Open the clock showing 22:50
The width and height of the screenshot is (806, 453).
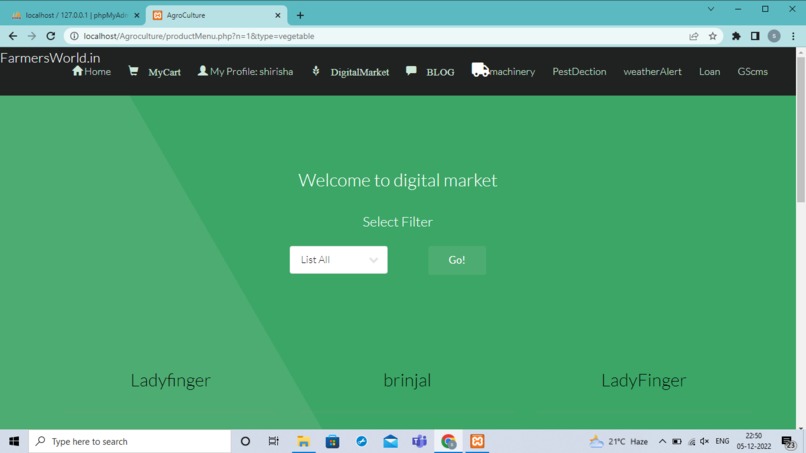click(x=754, y=441)
